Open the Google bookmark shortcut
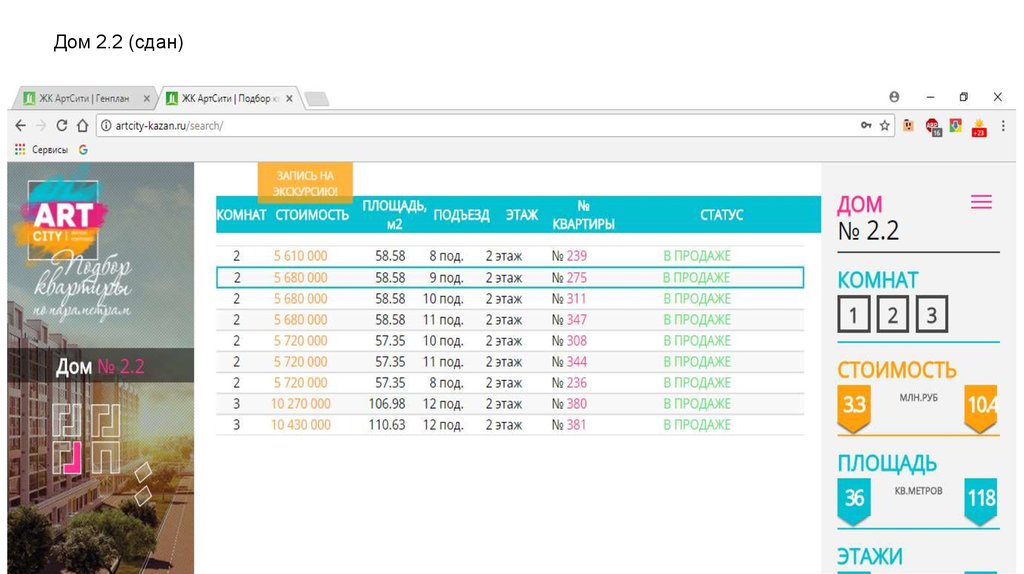This screenshot has height=574, width=1024. [83, 149]
